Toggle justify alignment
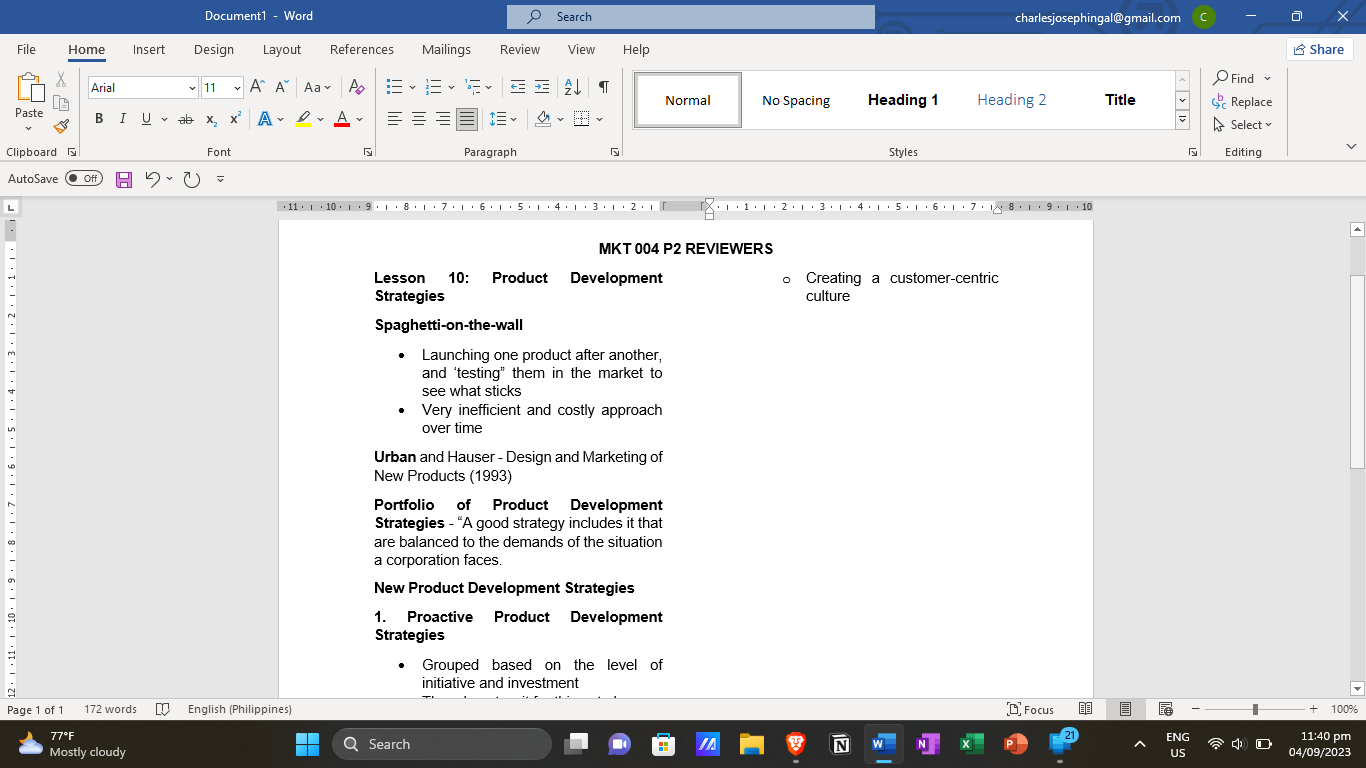Screen dimensions: 1366x768 click(467, 119)
